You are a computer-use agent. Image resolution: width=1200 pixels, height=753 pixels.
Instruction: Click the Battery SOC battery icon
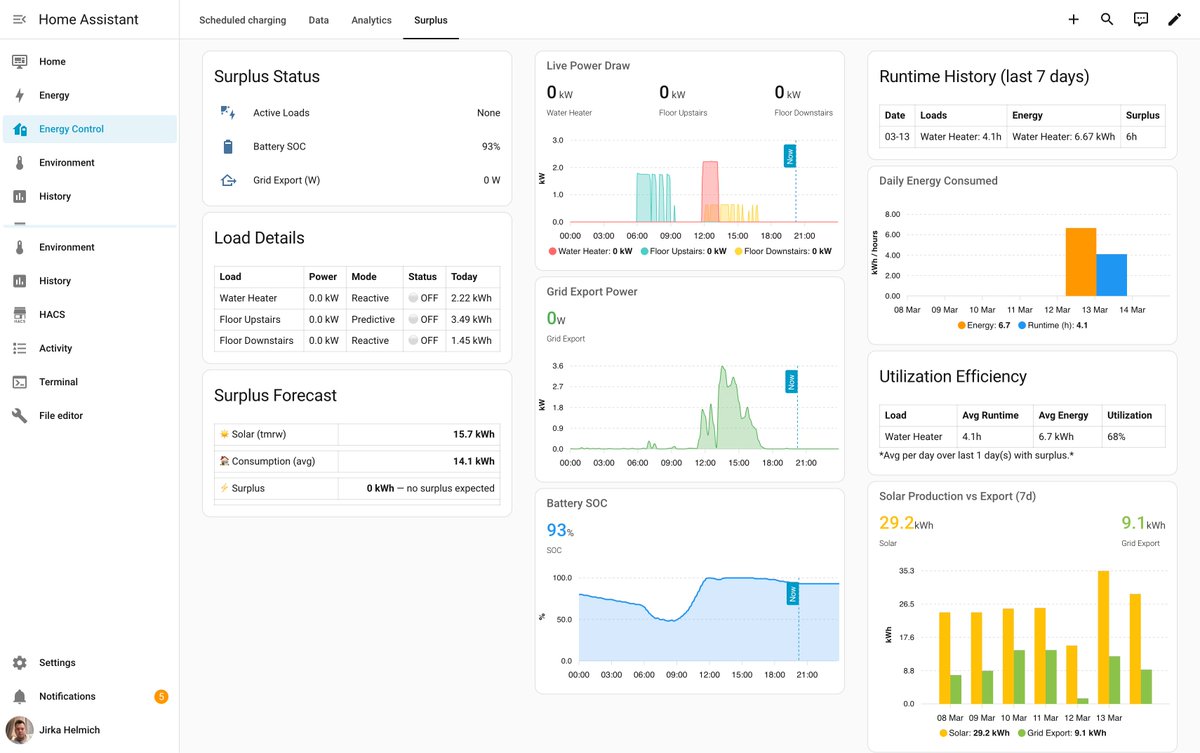228,147
